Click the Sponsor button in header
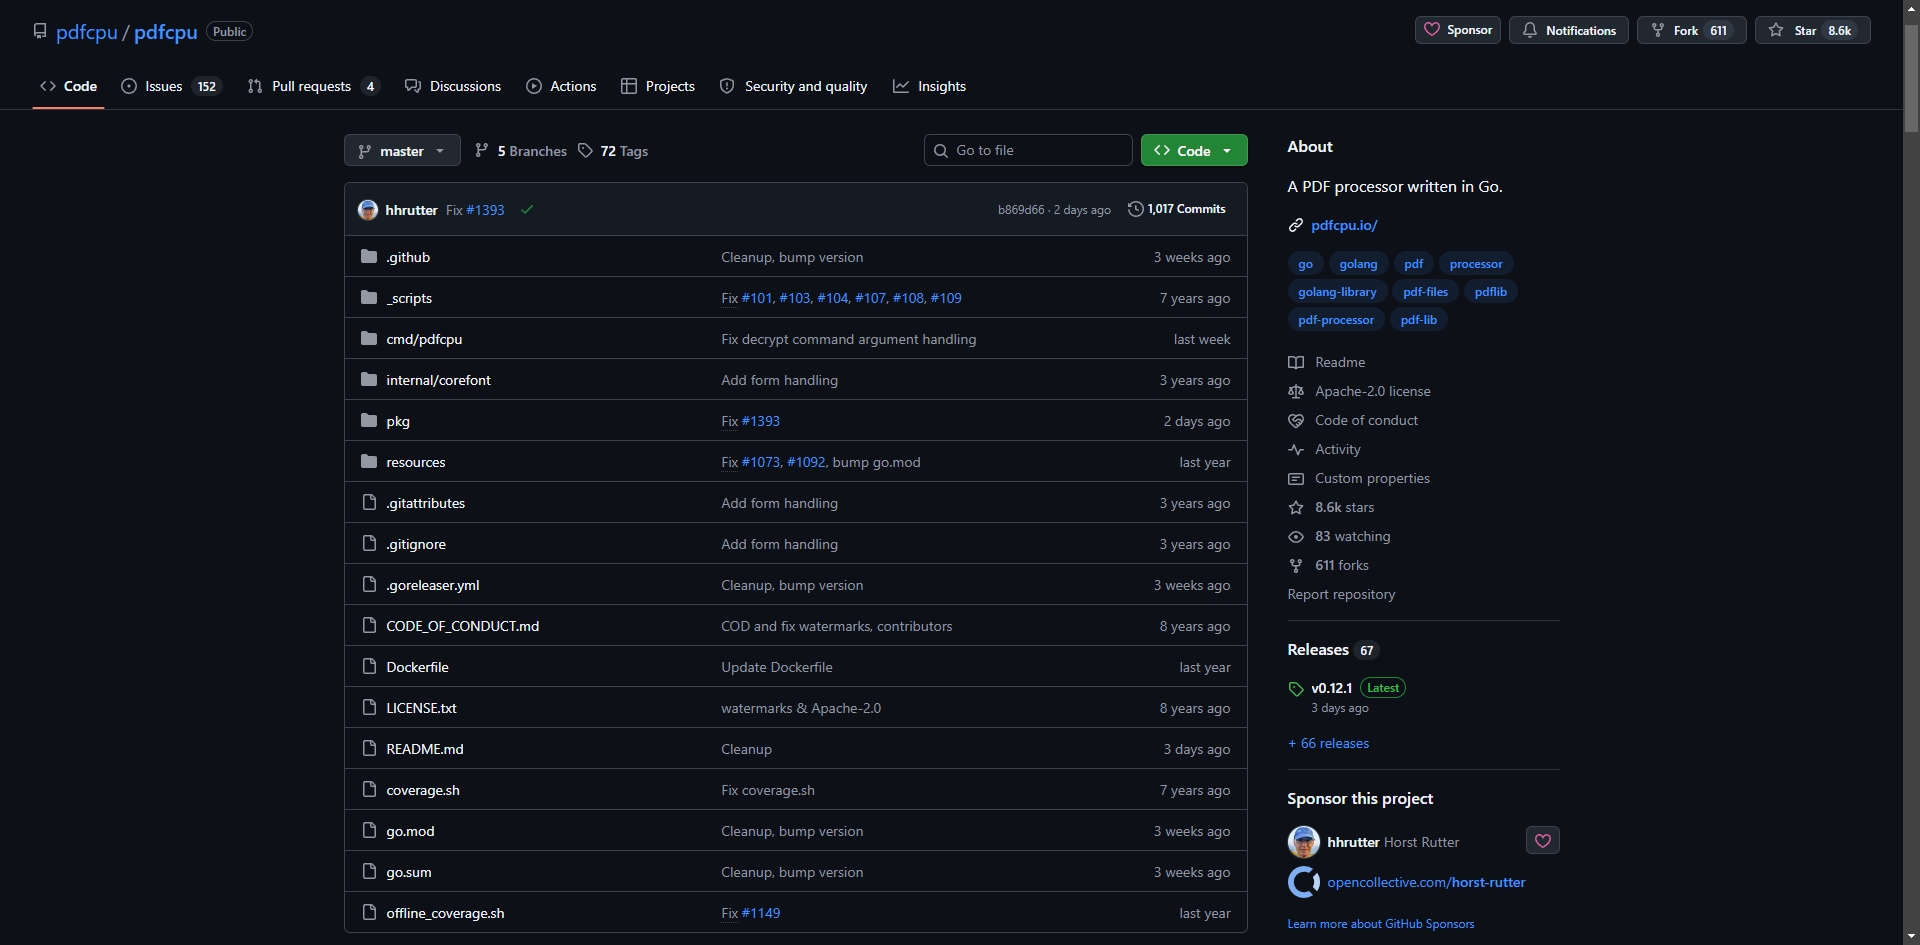Screen dimensions: 1920x945 coord(1457,30)
